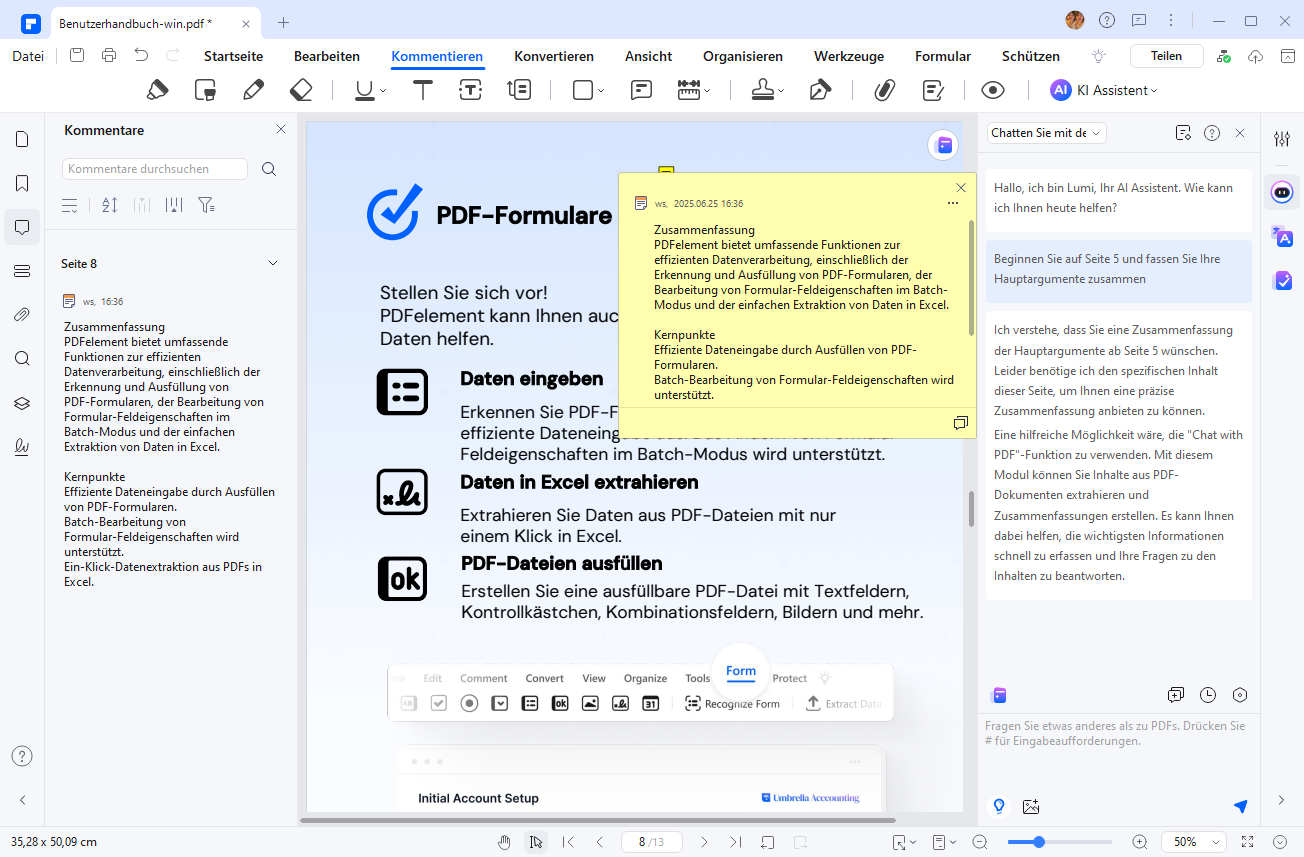Sort comments with sort icon
The image size is (1304, 857).
(x=109, y=205)
